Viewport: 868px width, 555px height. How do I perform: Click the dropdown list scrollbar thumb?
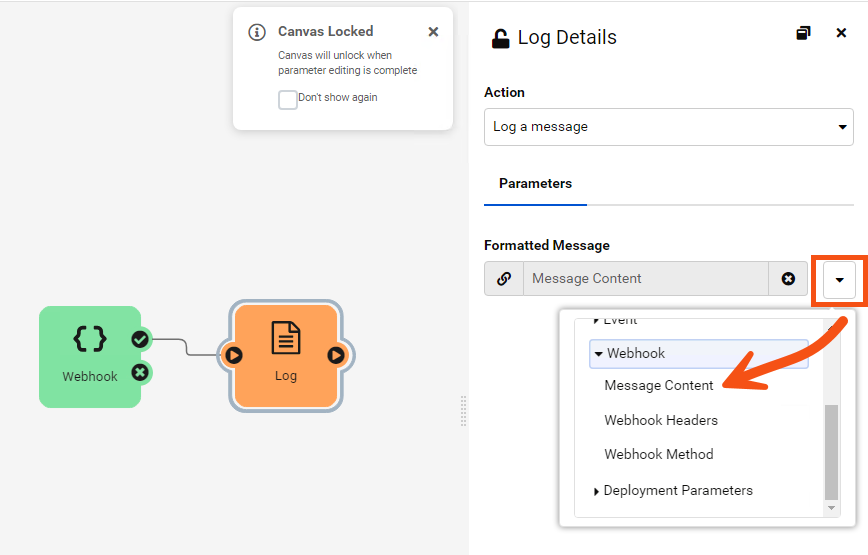[831, 452]
